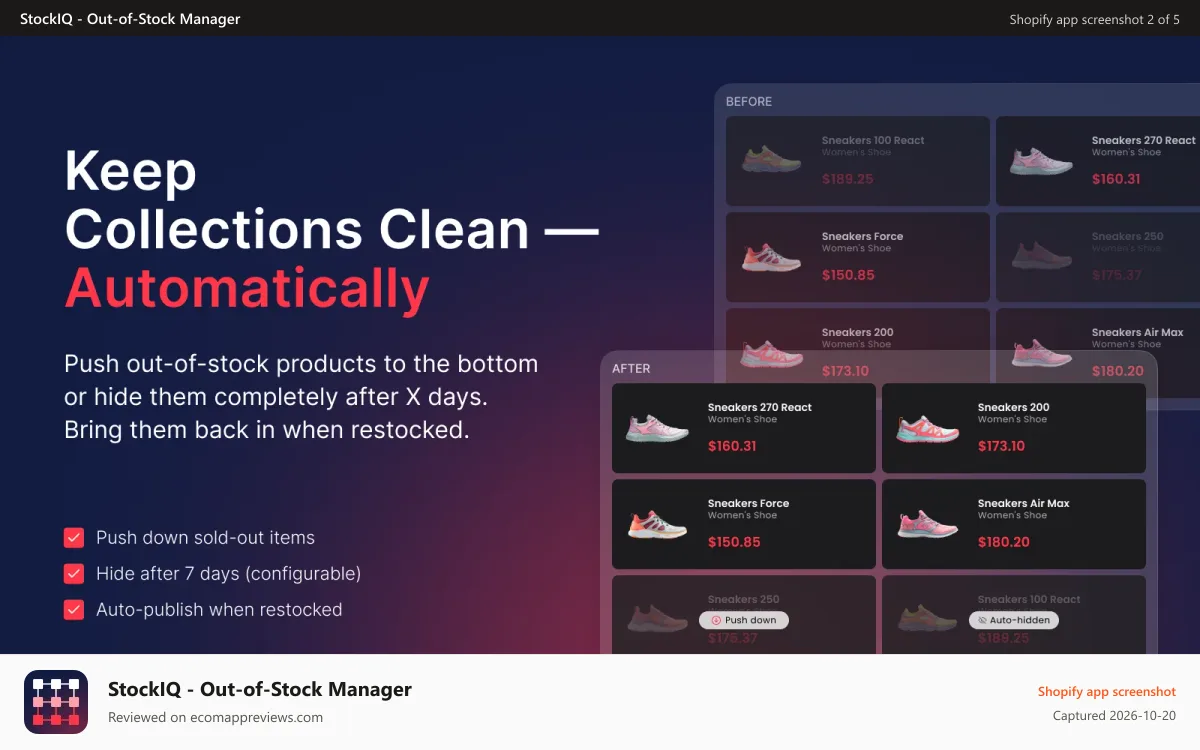Click Sneakers 270 React name in AFTER panel
The image size is (1200, 750).
point(760,408)
